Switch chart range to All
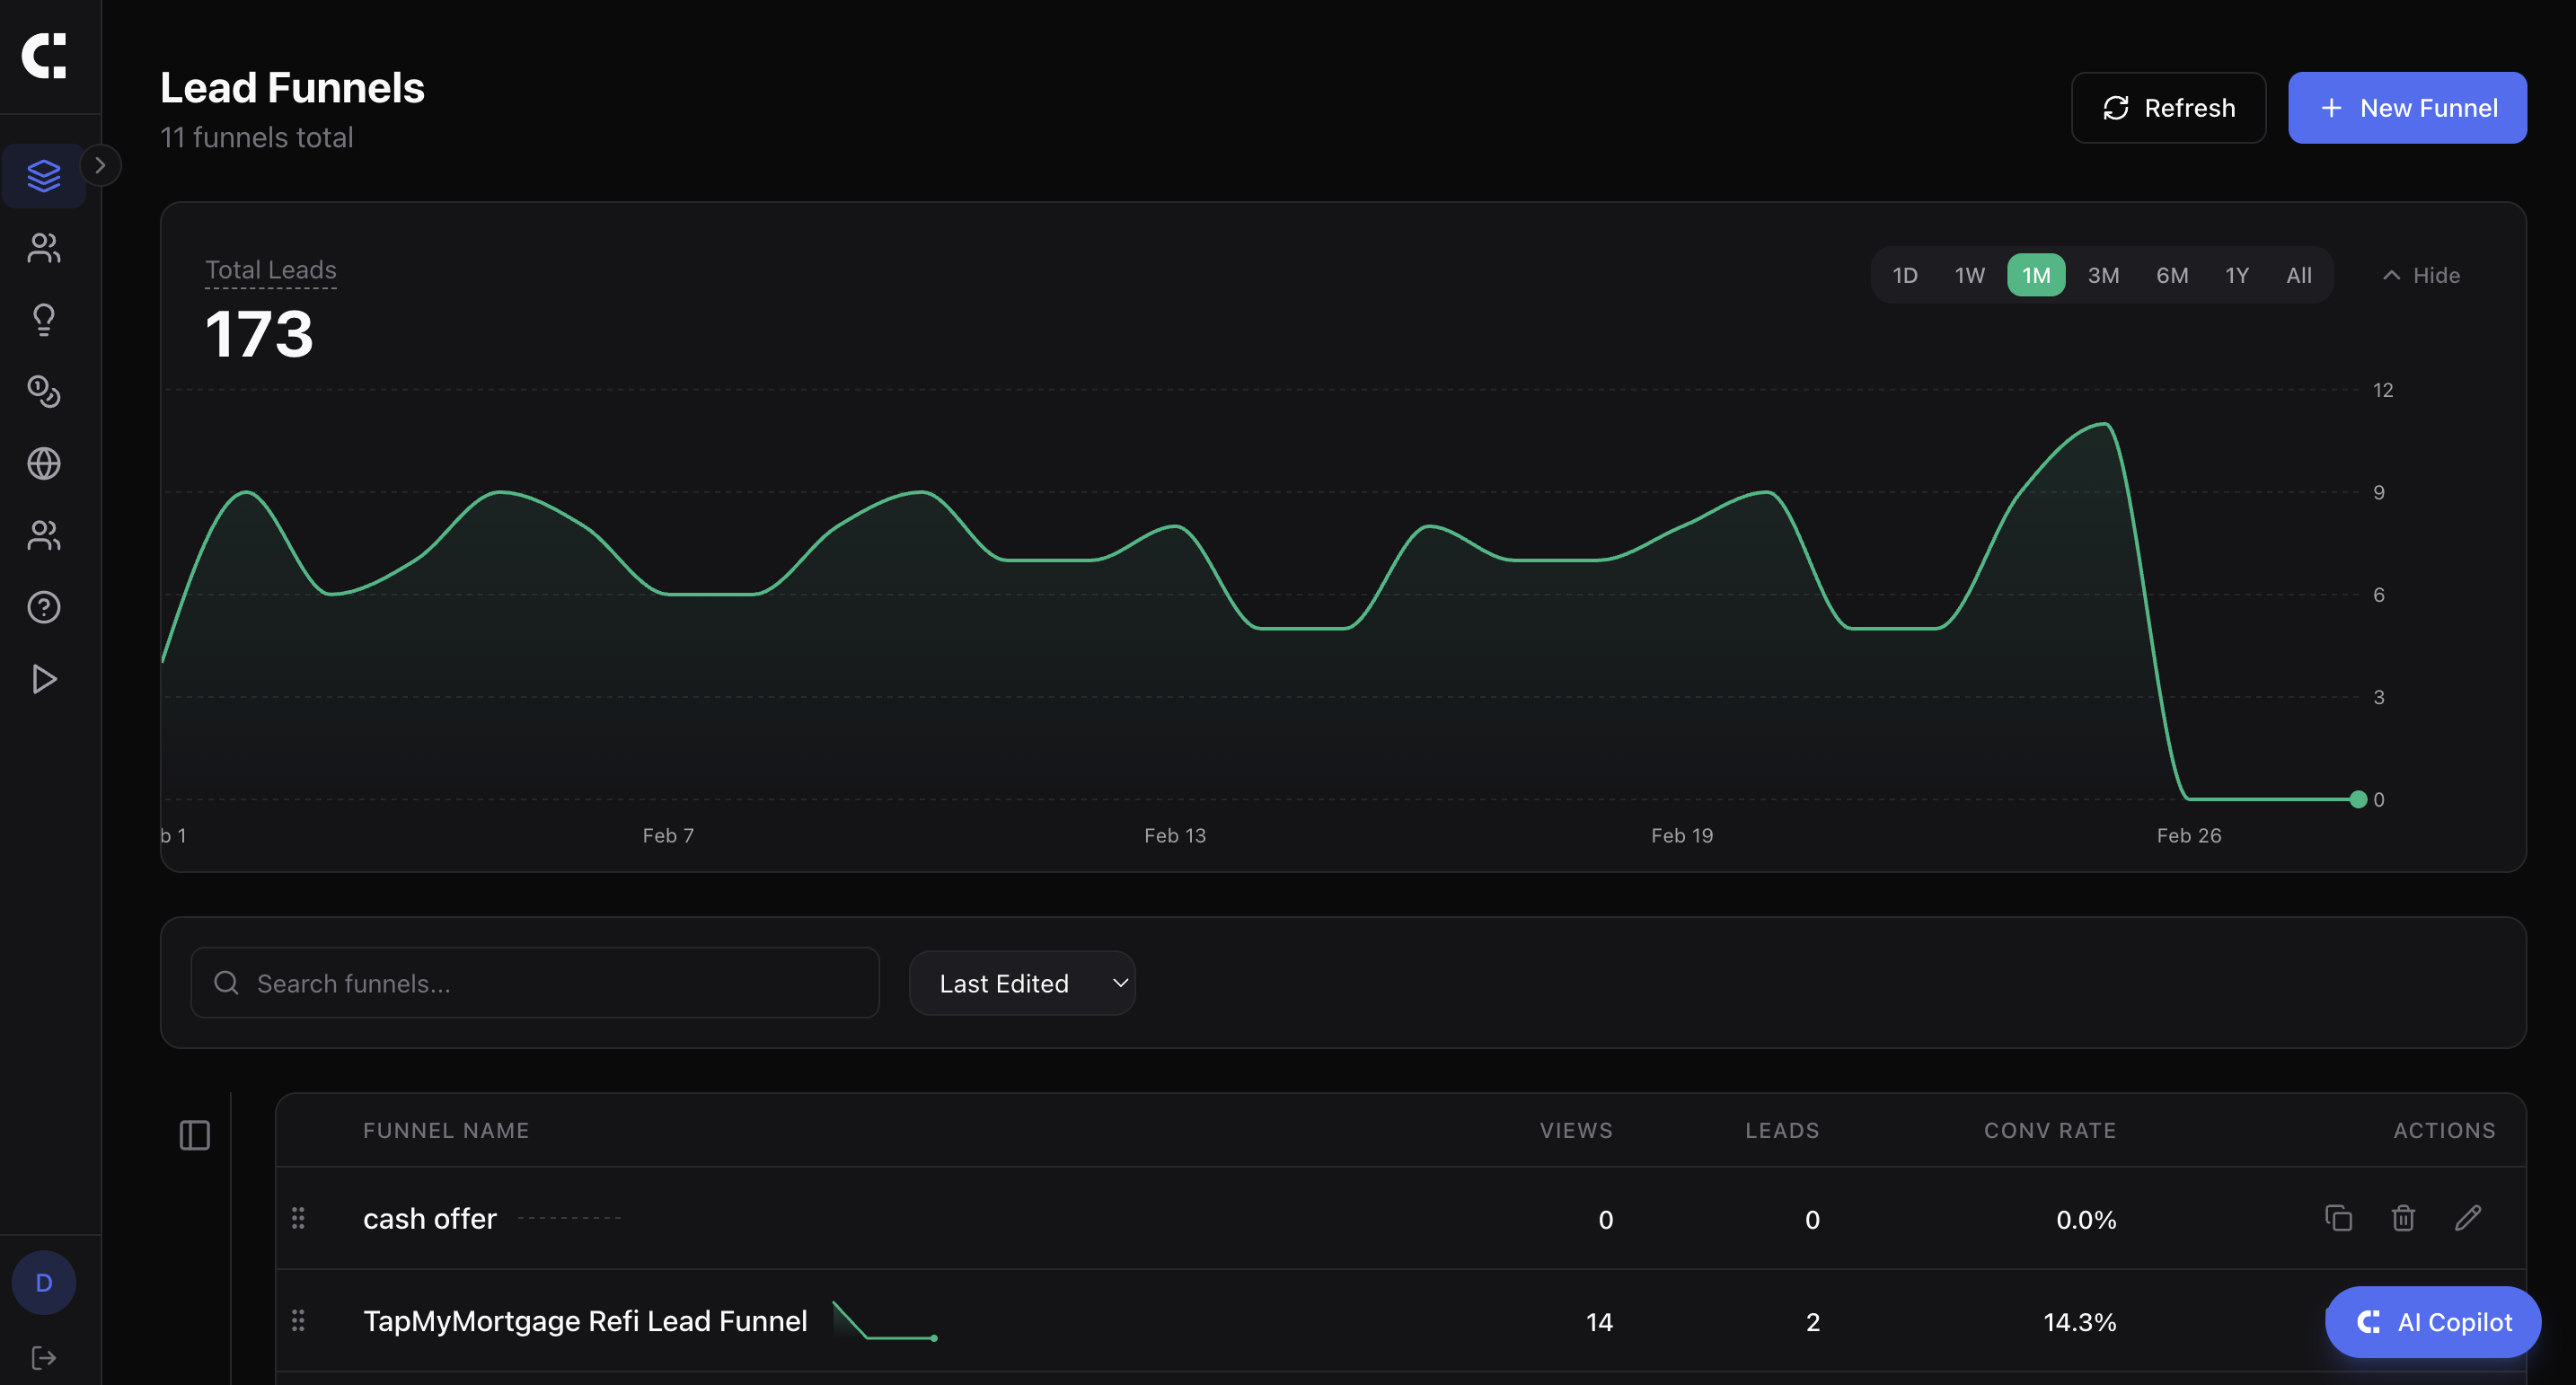 pos(2298,275)
